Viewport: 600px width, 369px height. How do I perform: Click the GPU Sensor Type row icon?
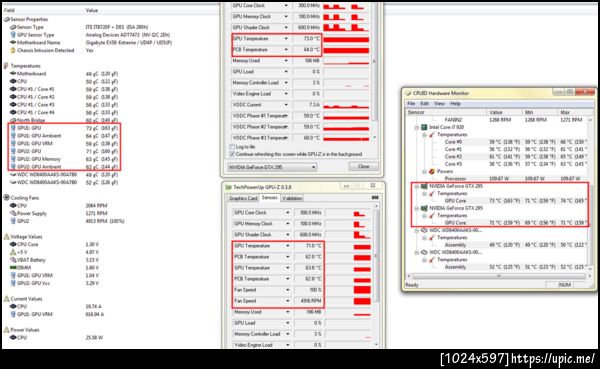[13, 35]
